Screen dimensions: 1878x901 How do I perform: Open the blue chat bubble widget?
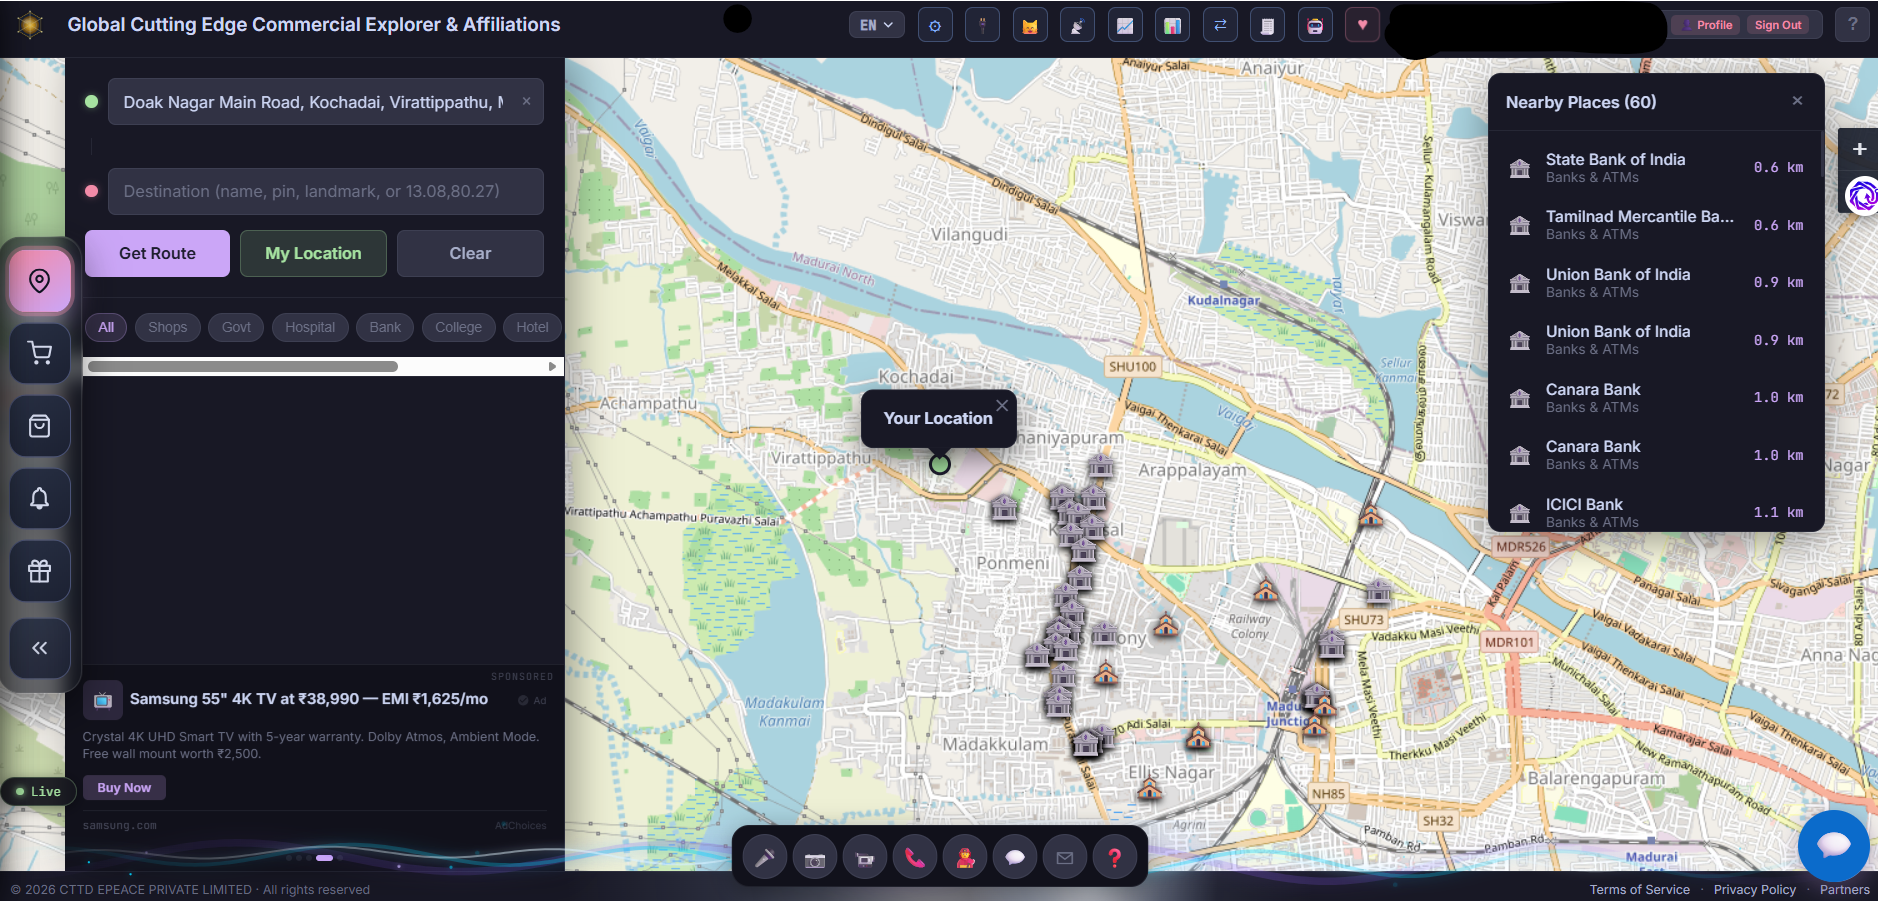click(1833, 846)
